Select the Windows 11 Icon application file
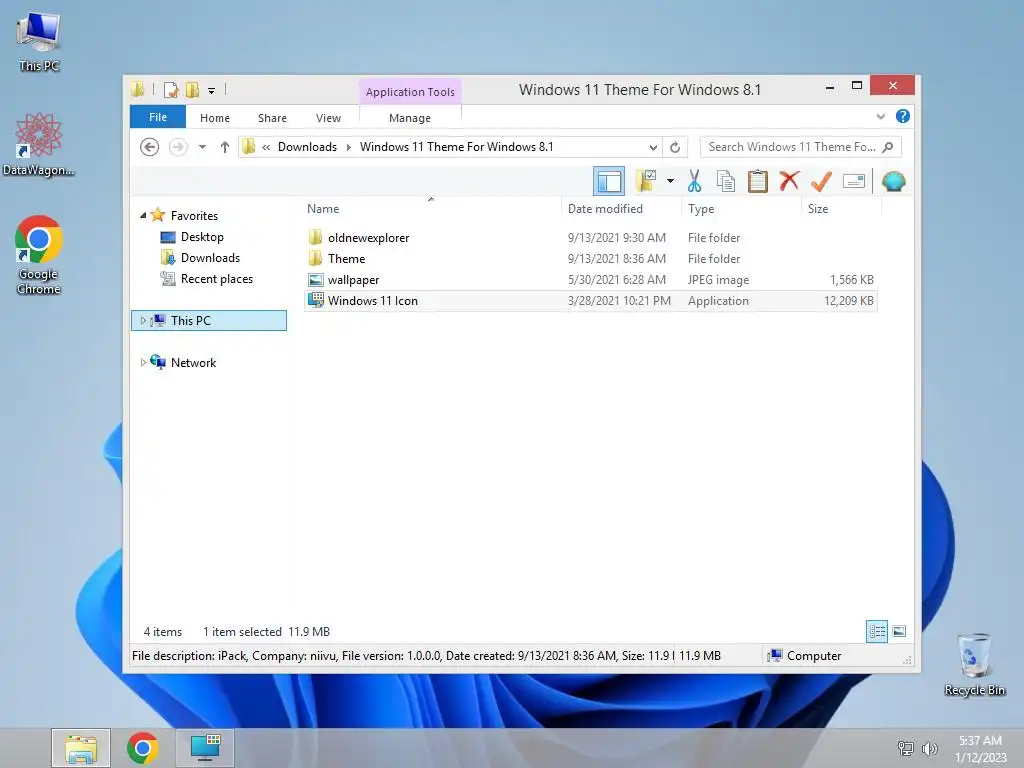 pyautogui.click(x=590, y=301)
